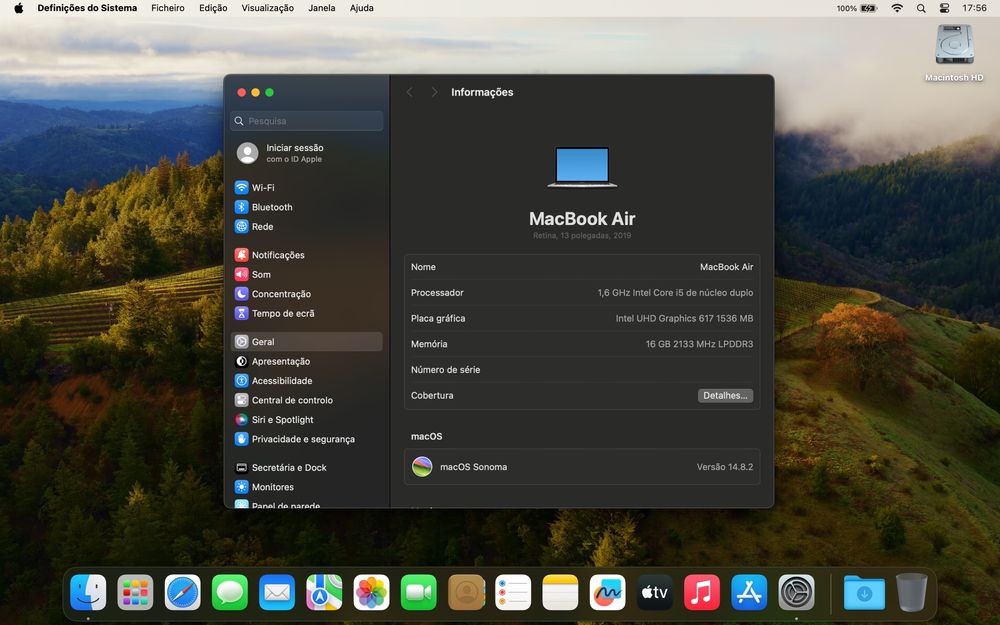Open Definições do Sistema menu

tap(87, 8)
